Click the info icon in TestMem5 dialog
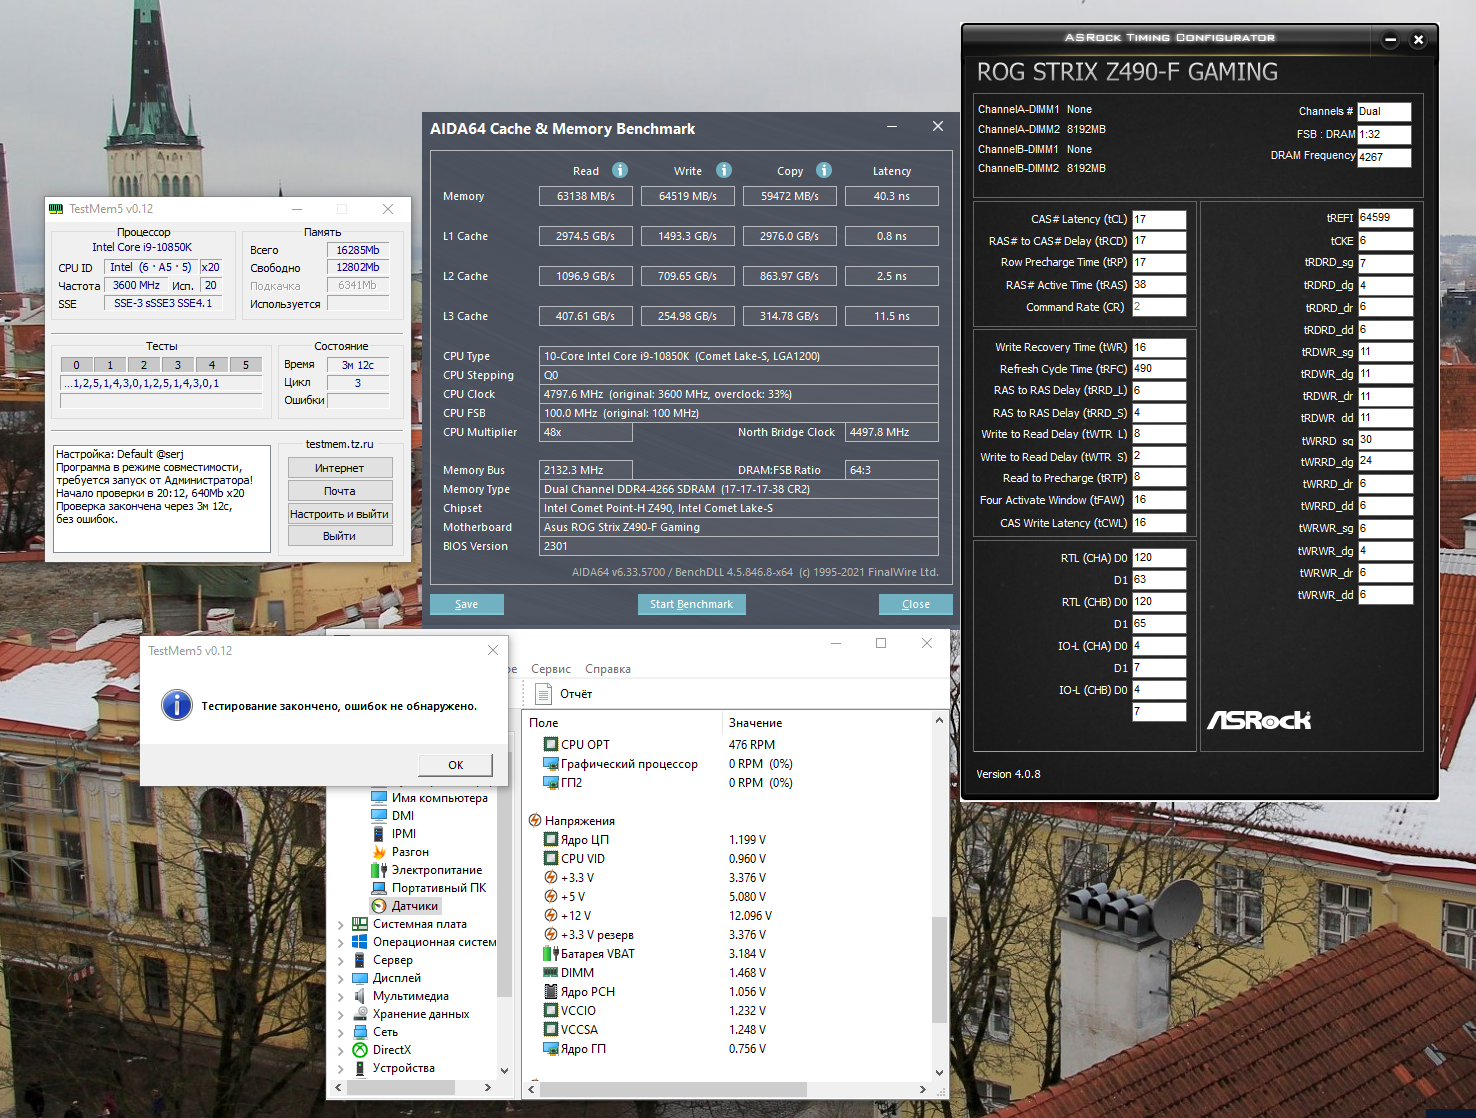 [177, 705]
